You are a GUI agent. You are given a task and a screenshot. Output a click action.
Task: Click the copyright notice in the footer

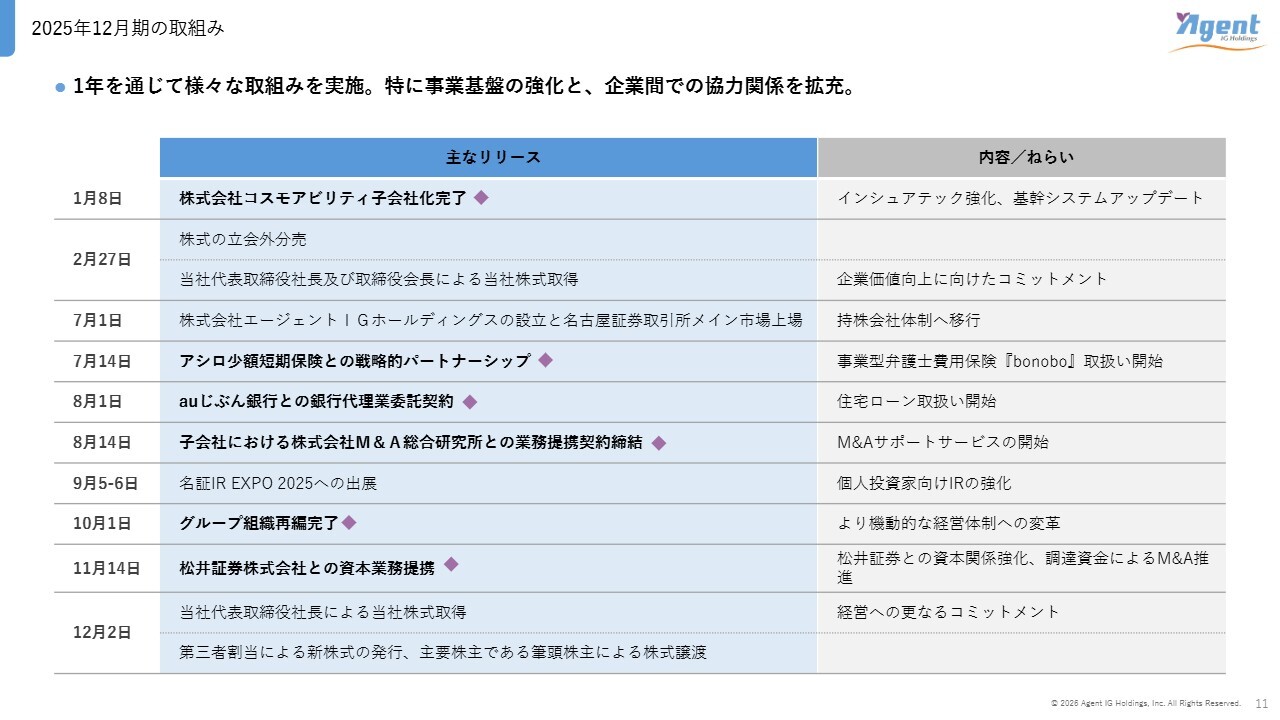click(1145, 703)
